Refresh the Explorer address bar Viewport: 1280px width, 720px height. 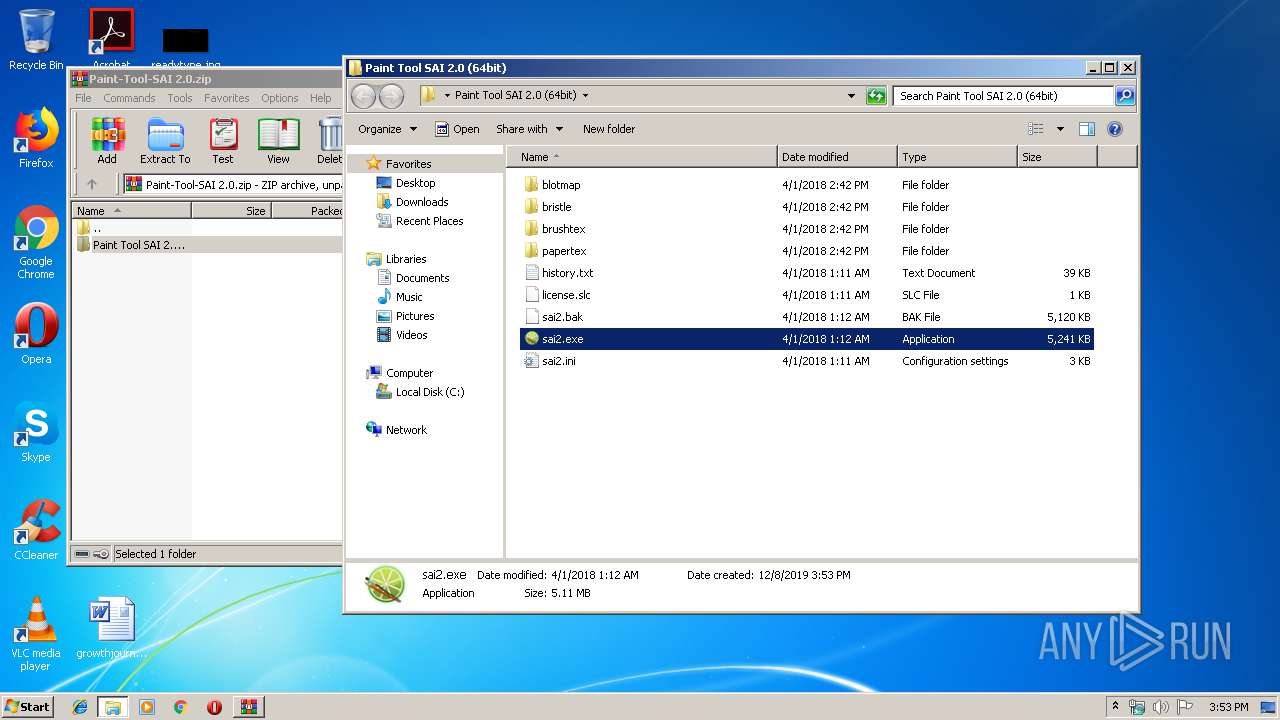[876, 96]
